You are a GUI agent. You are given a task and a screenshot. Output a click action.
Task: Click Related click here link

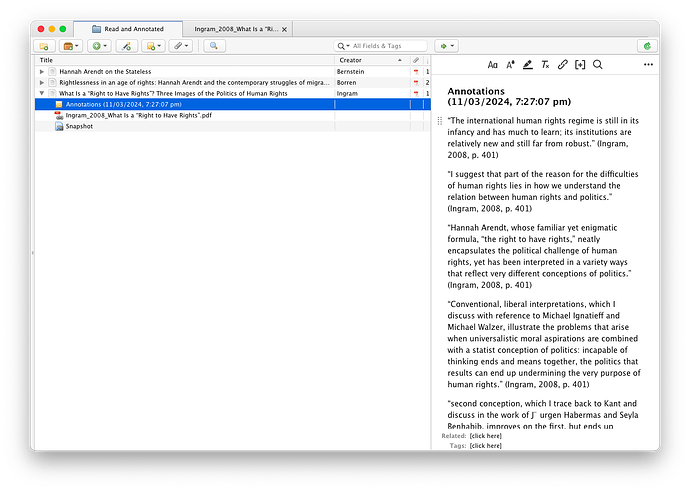click(x=485, y=436)
